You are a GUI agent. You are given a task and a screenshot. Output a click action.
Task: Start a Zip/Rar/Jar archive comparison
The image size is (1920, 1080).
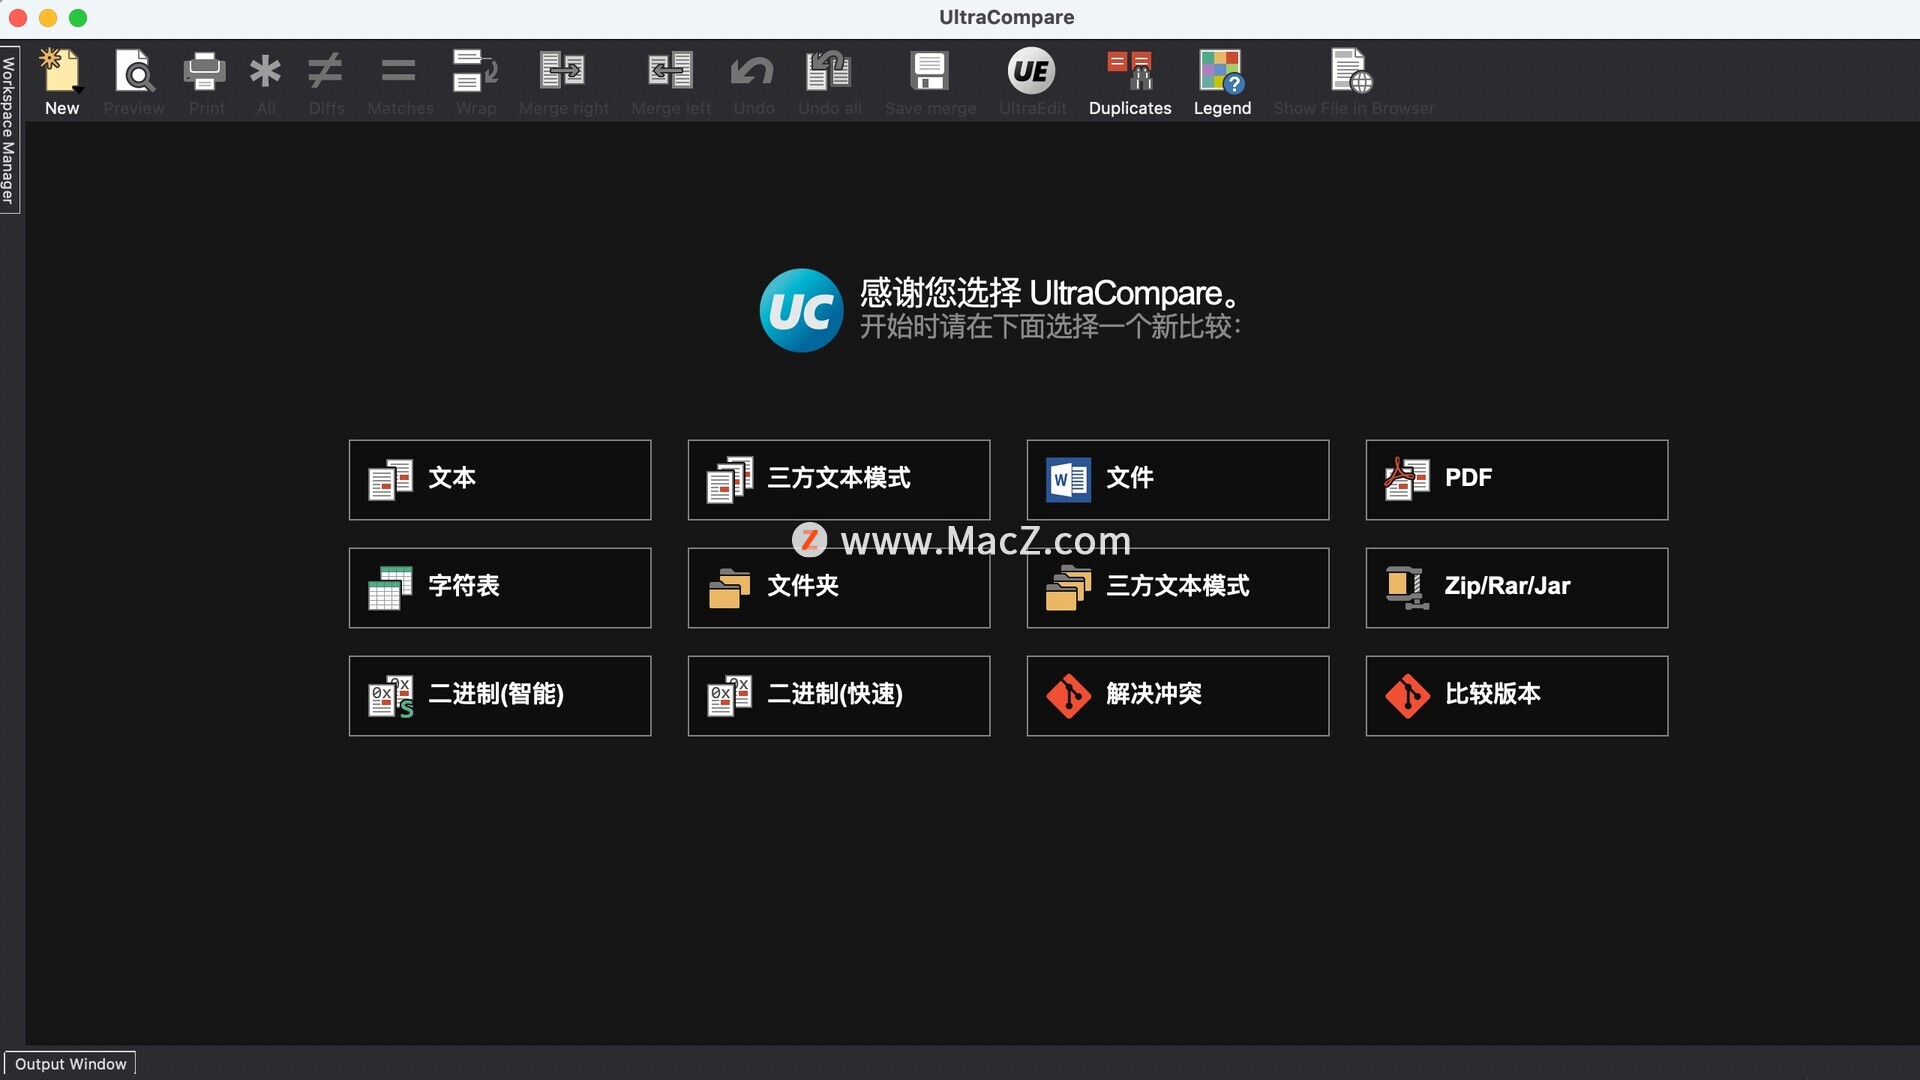coord(1517,588)
